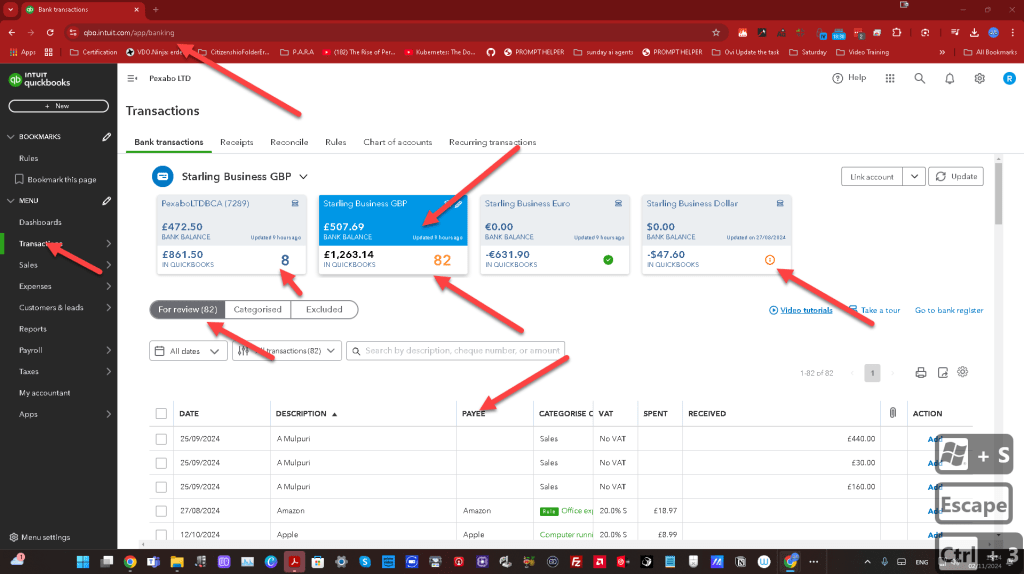Expand the Sales menu chevron
Image resolution: width=1024 pixels, height=574 pixels.
[x=108, y=265]
